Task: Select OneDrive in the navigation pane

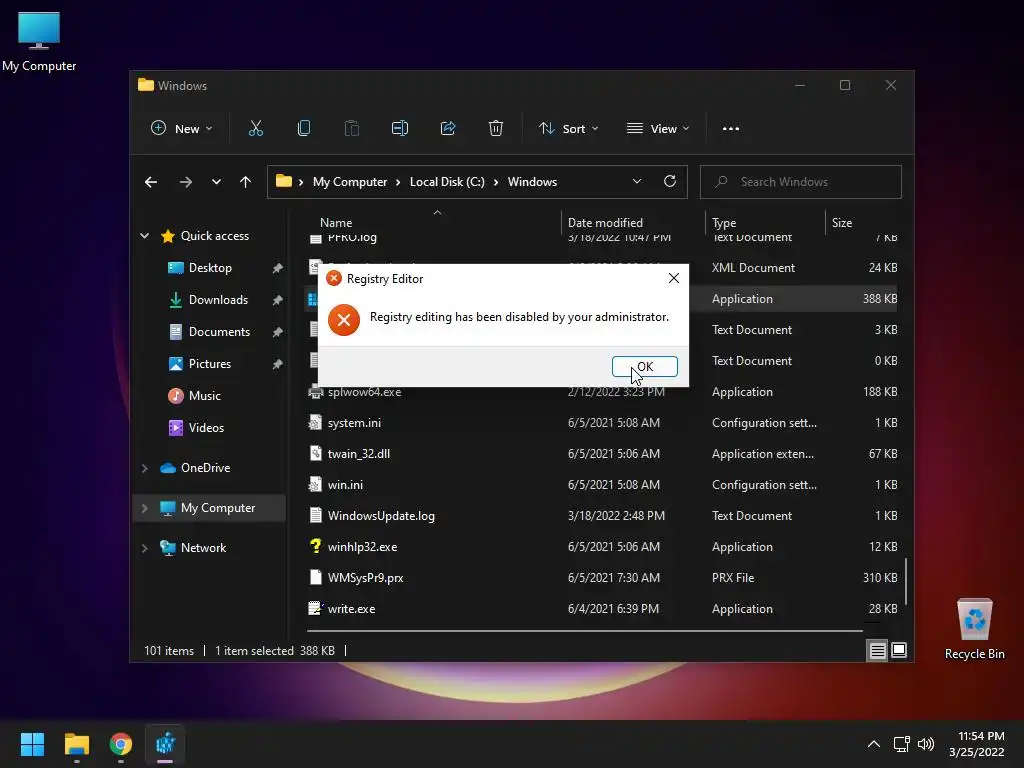Action: [x=205, y=468]
